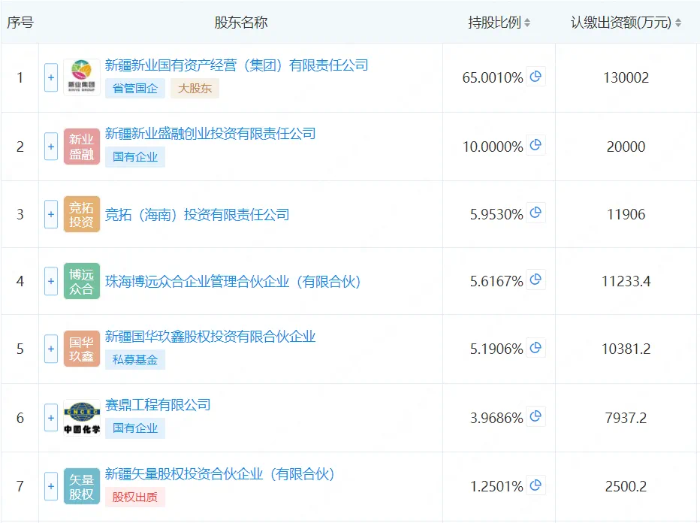Click the 私募基金 tag

click(135, 360)
